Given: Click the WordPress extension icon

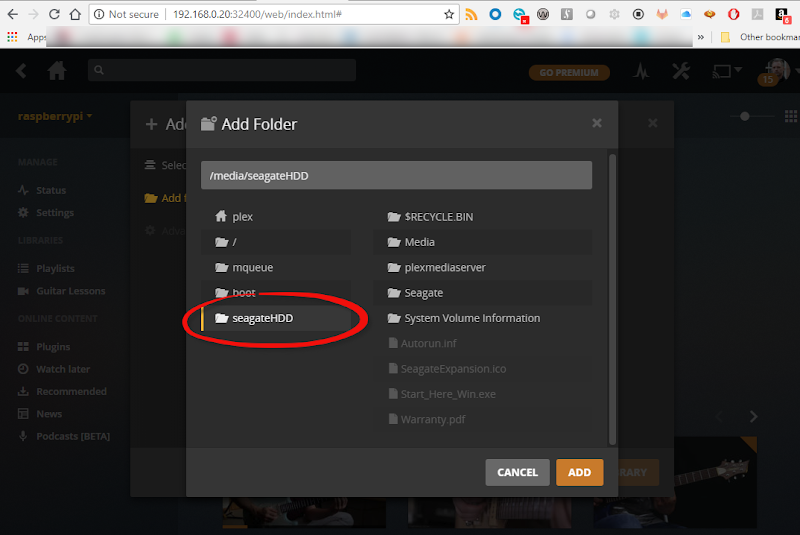Looking at the screenshot, I should click(x=543, y=14).
